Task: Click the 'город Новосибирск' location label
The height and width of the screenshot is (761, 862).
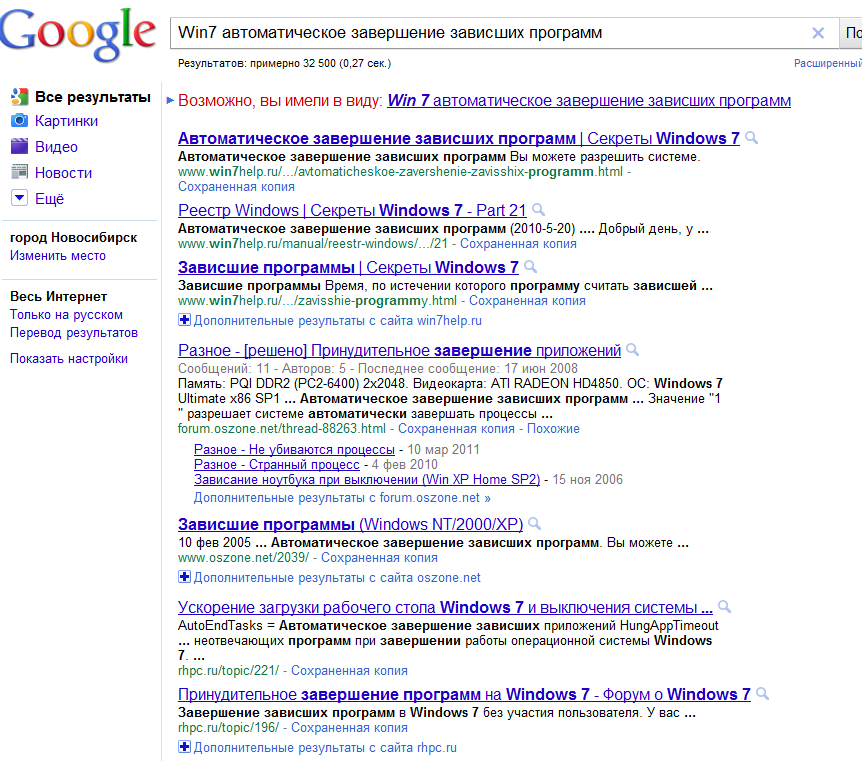Action: 74,238
